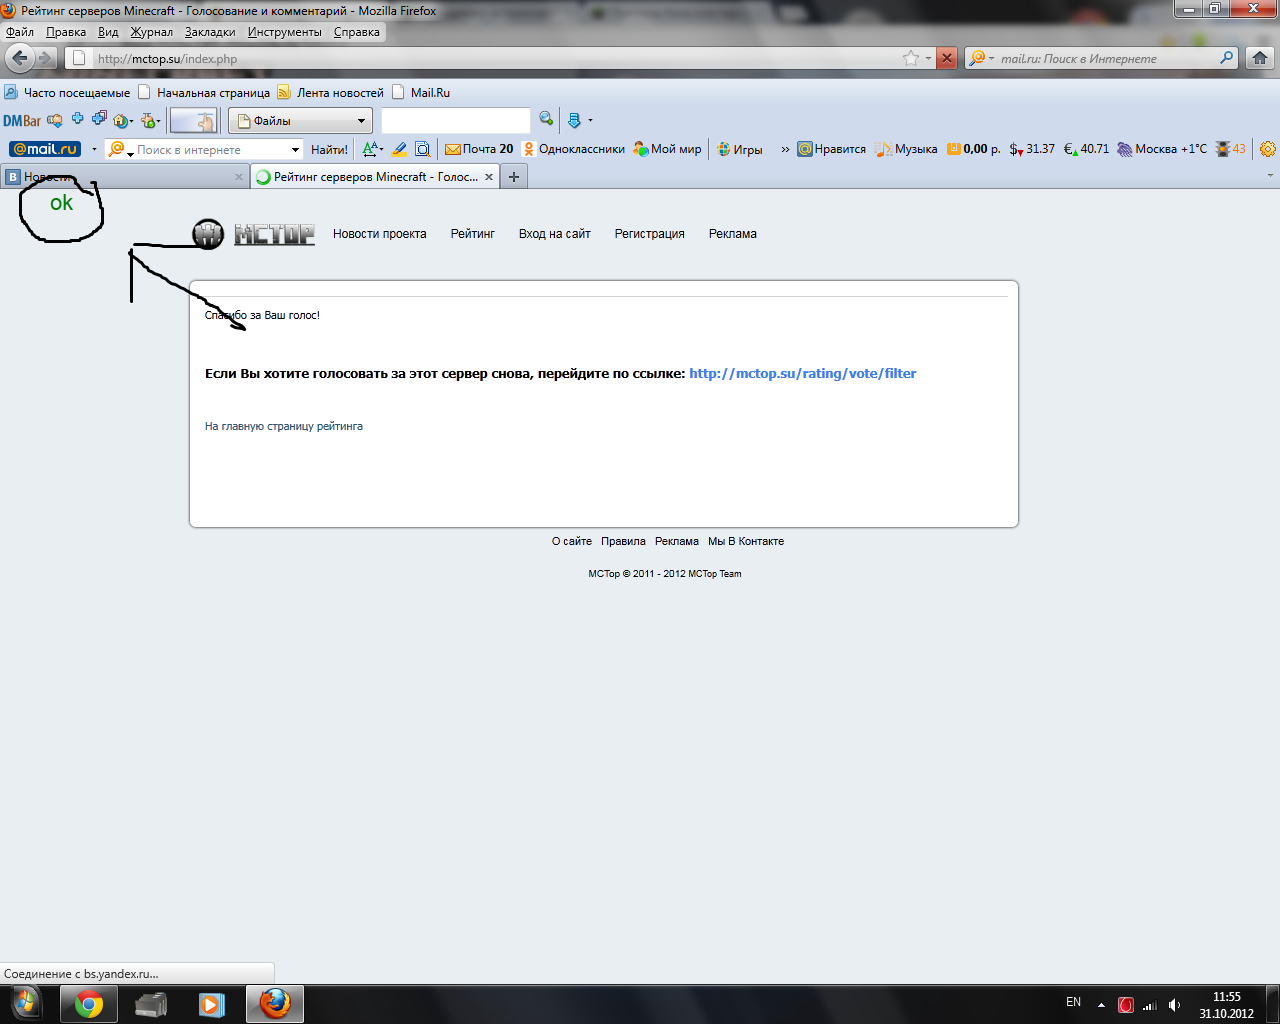Screen dimensions: 1280x1024
Task: Click the Регистрация navigation link
Action: (649, 234)
